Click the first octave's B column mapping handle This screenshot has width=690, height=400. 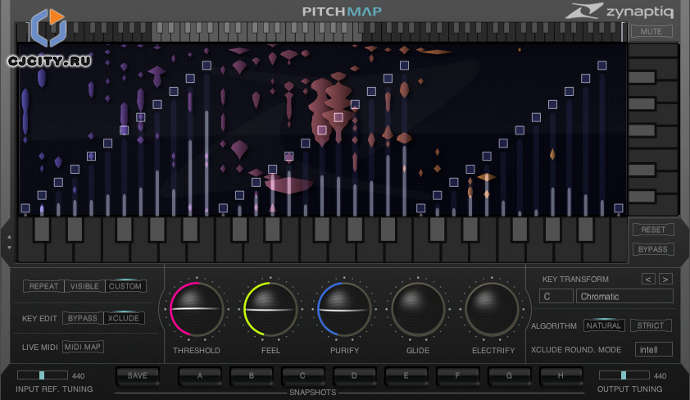tap(206, 66)
